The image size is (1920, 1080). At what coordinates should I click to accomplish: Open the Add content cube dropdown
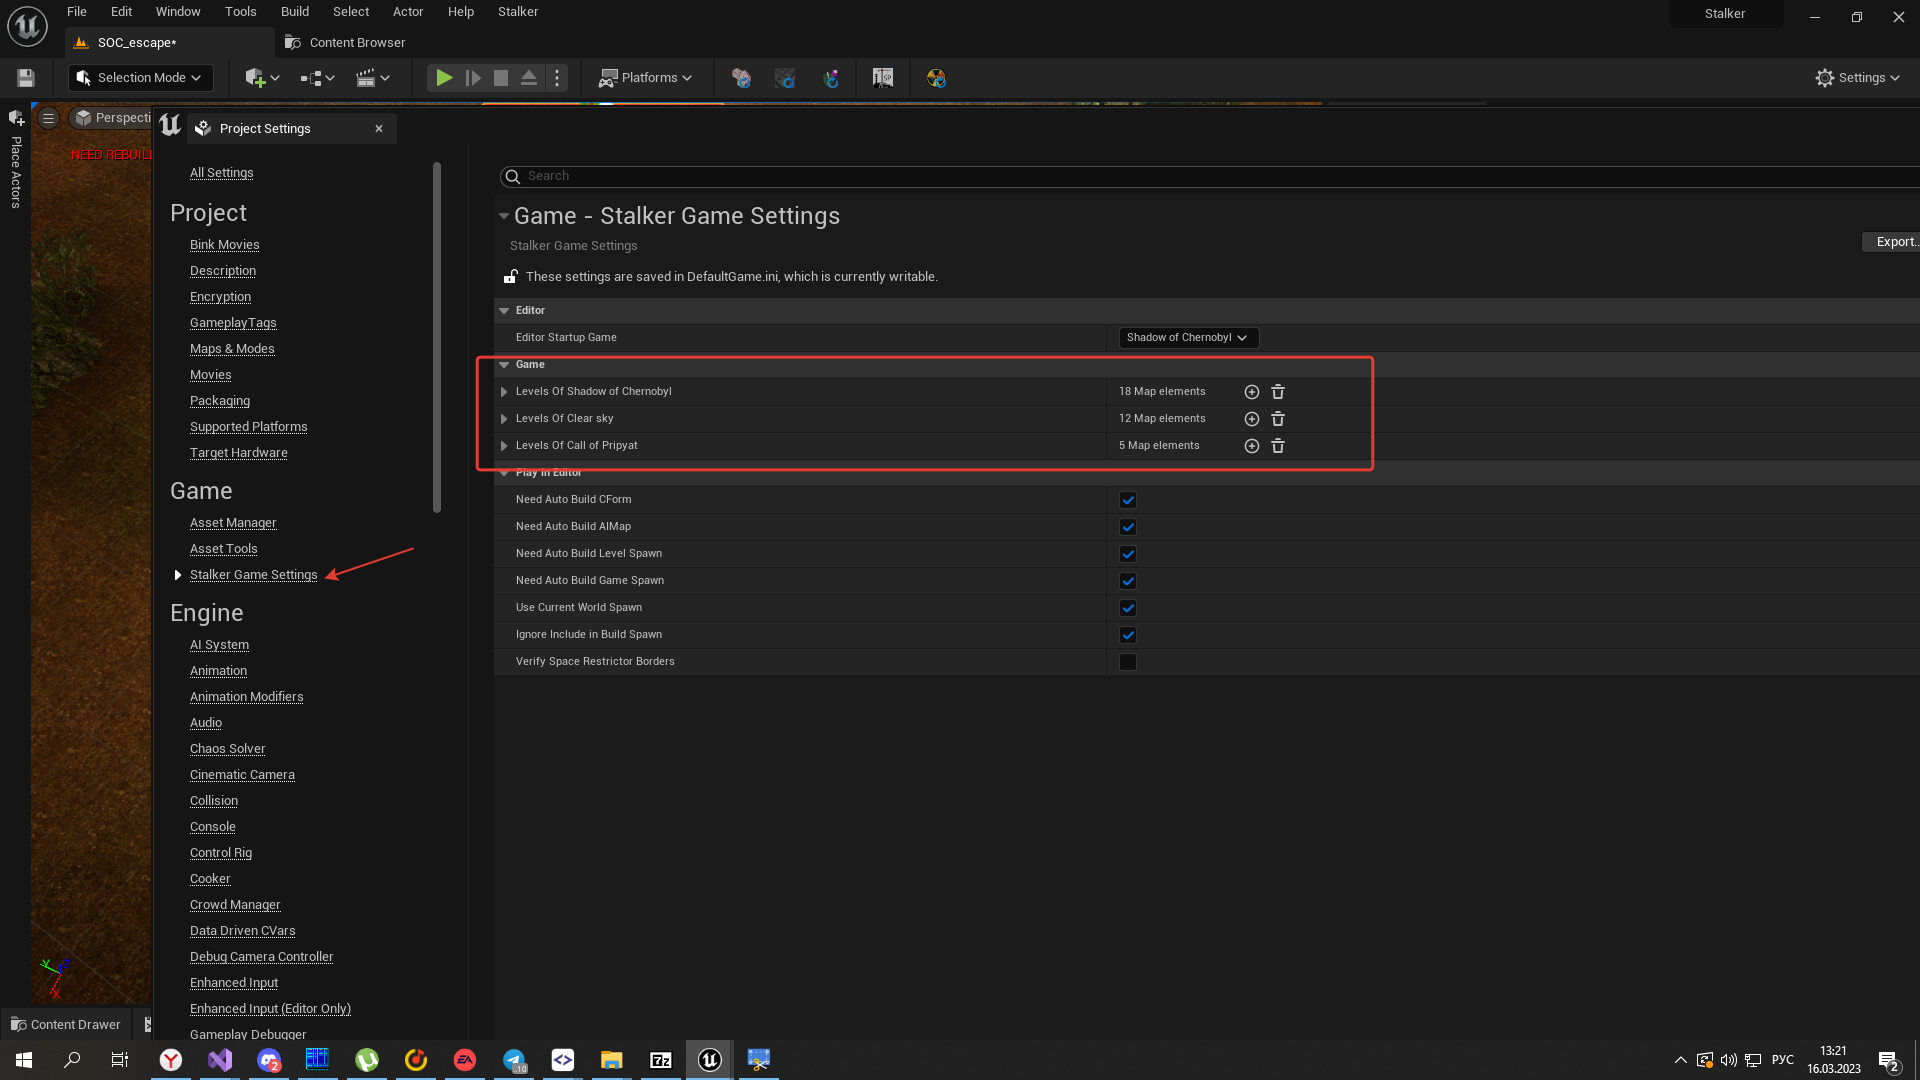(x=262, y=78)
